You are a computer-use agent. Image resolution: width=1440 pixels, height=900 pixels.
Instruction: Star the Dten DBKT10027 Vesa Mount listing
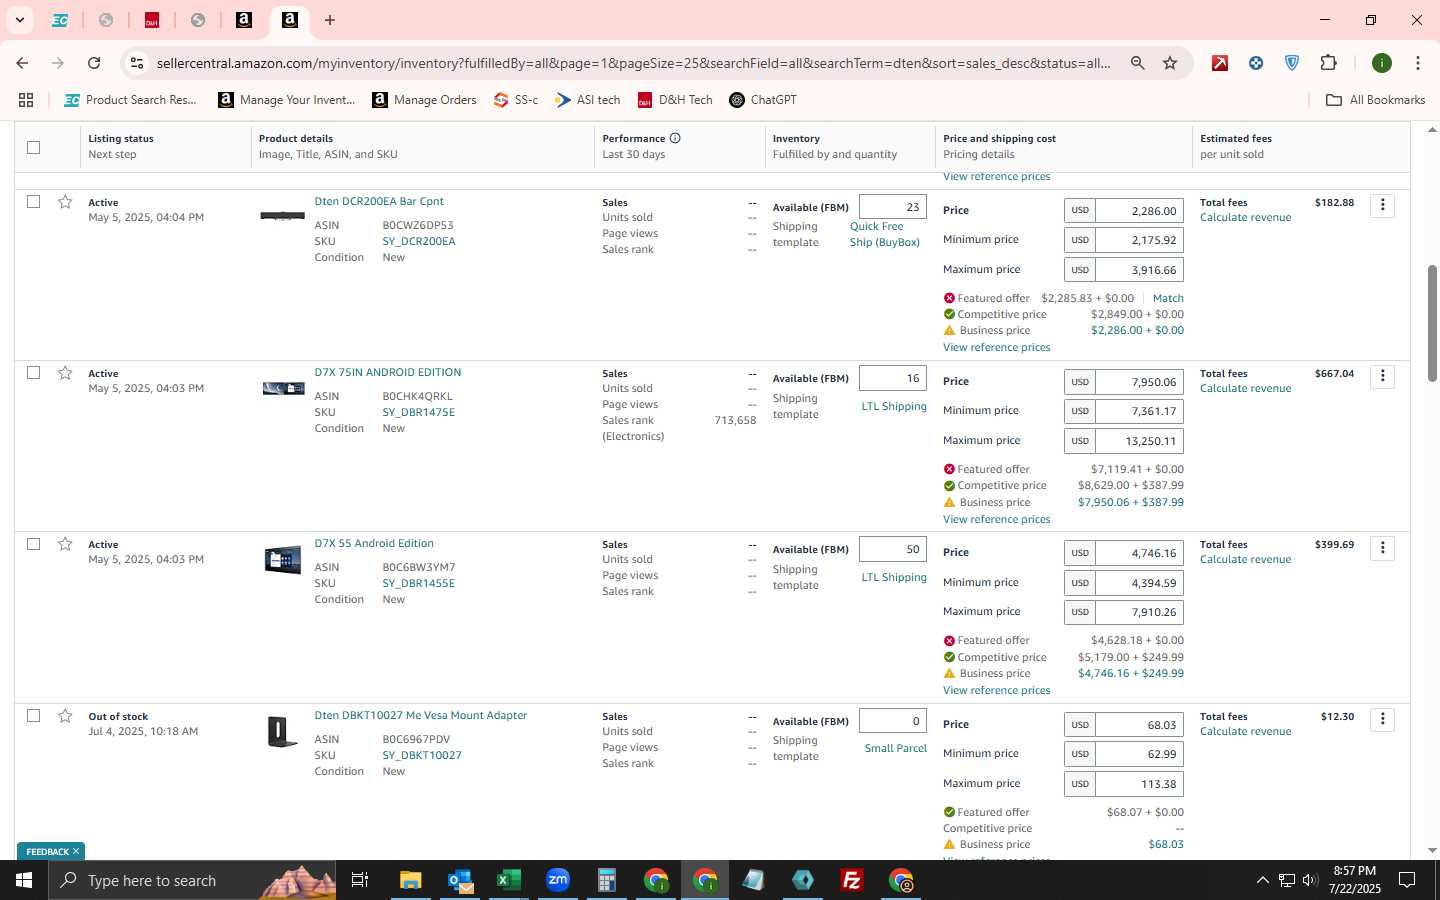click(65, 716)
